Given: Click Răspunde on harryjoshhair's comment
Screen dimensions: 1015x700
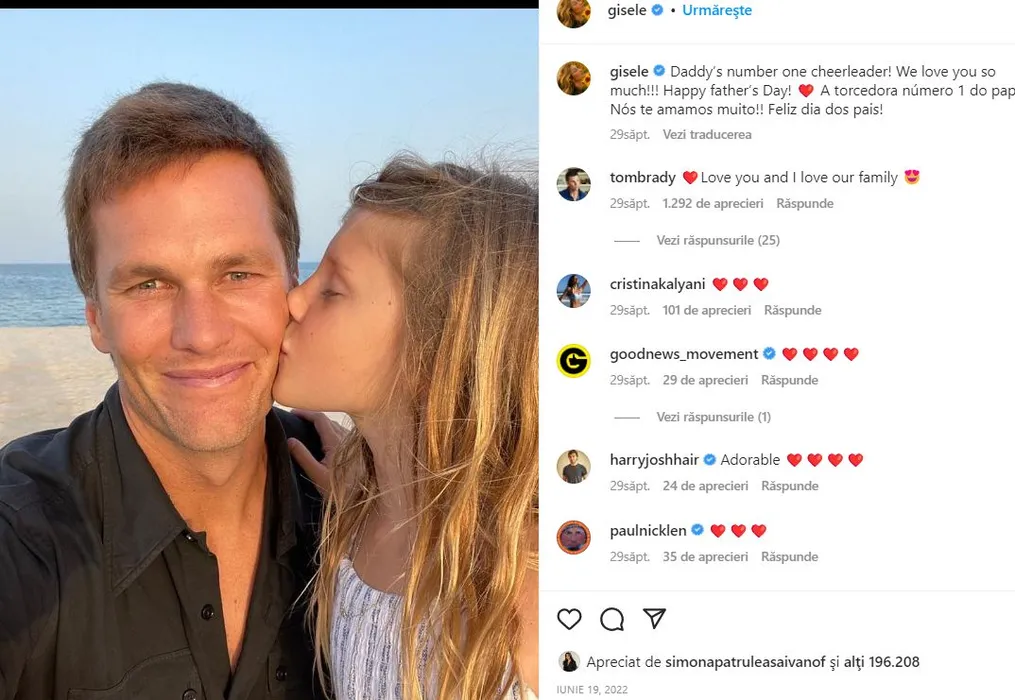Looking at the screenshot, I should point(789,486).
